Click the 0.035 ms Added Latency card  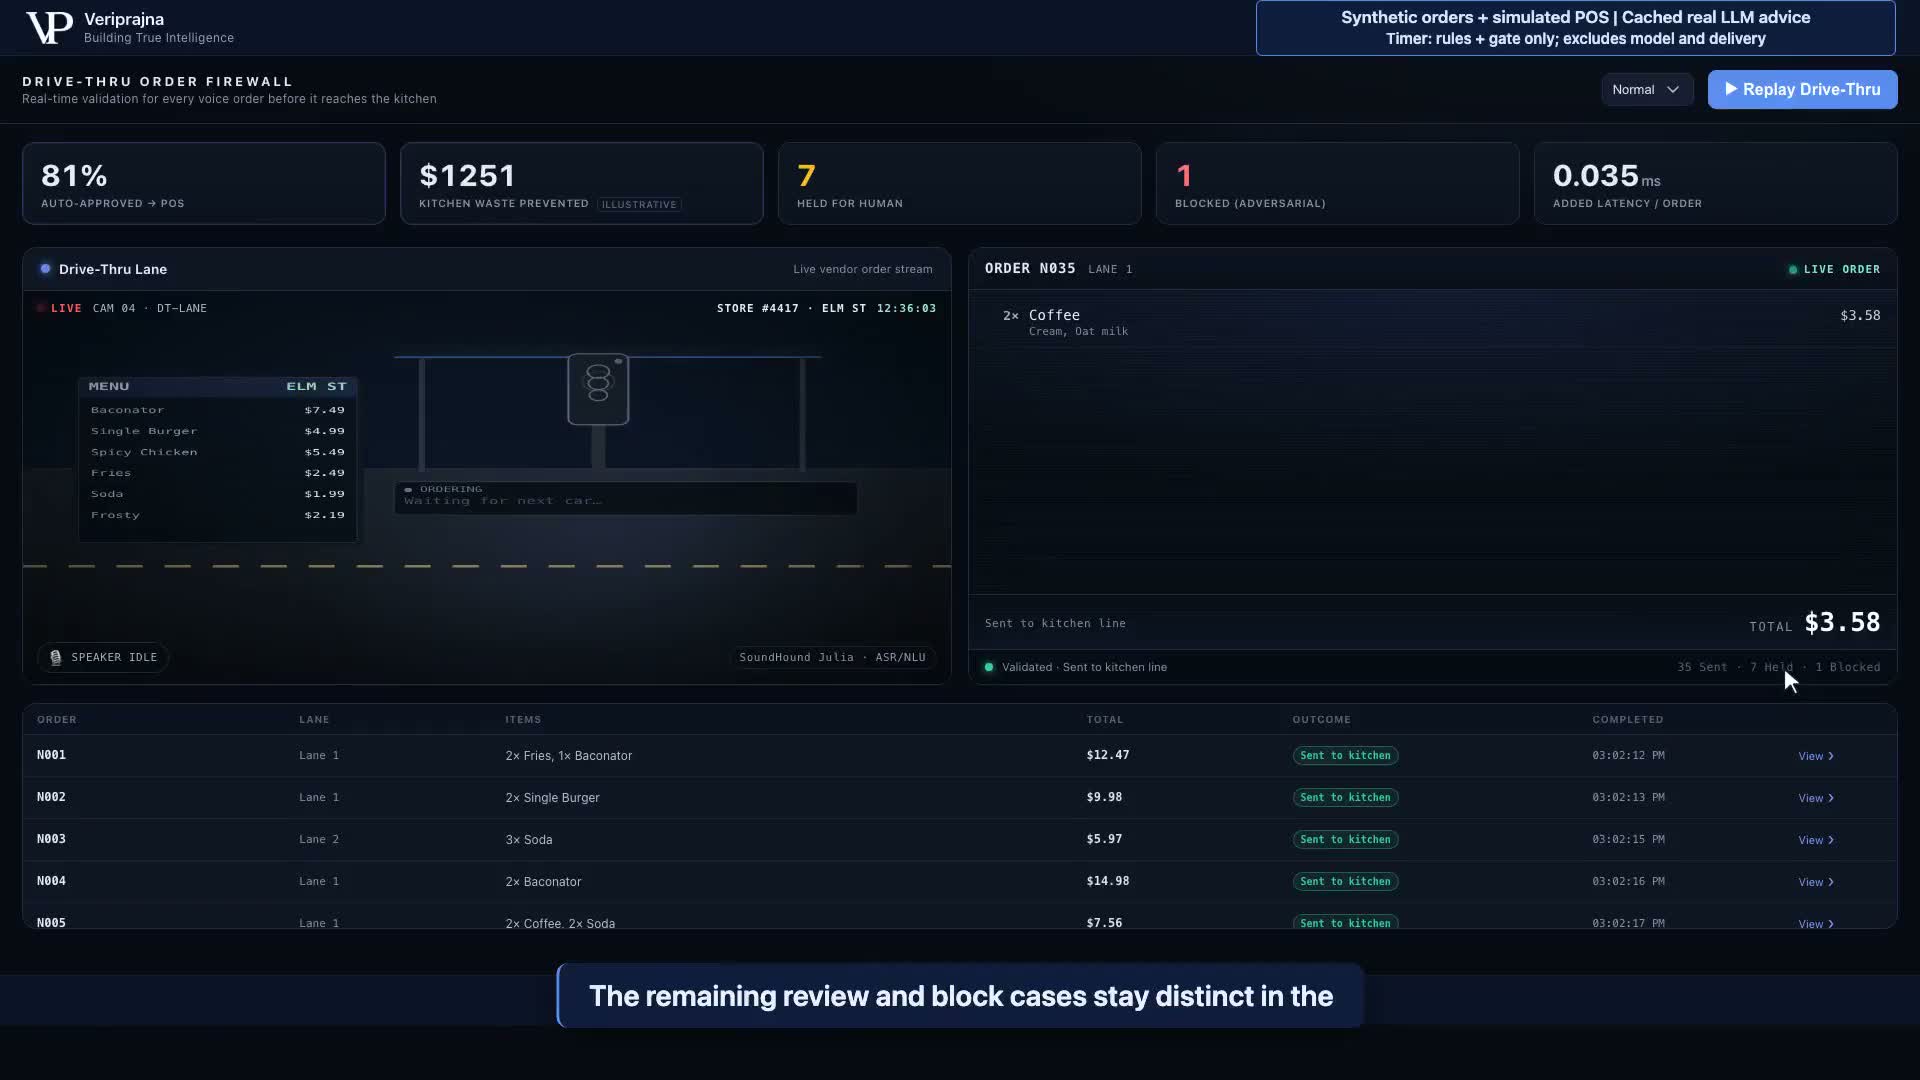pos(1716,183)
